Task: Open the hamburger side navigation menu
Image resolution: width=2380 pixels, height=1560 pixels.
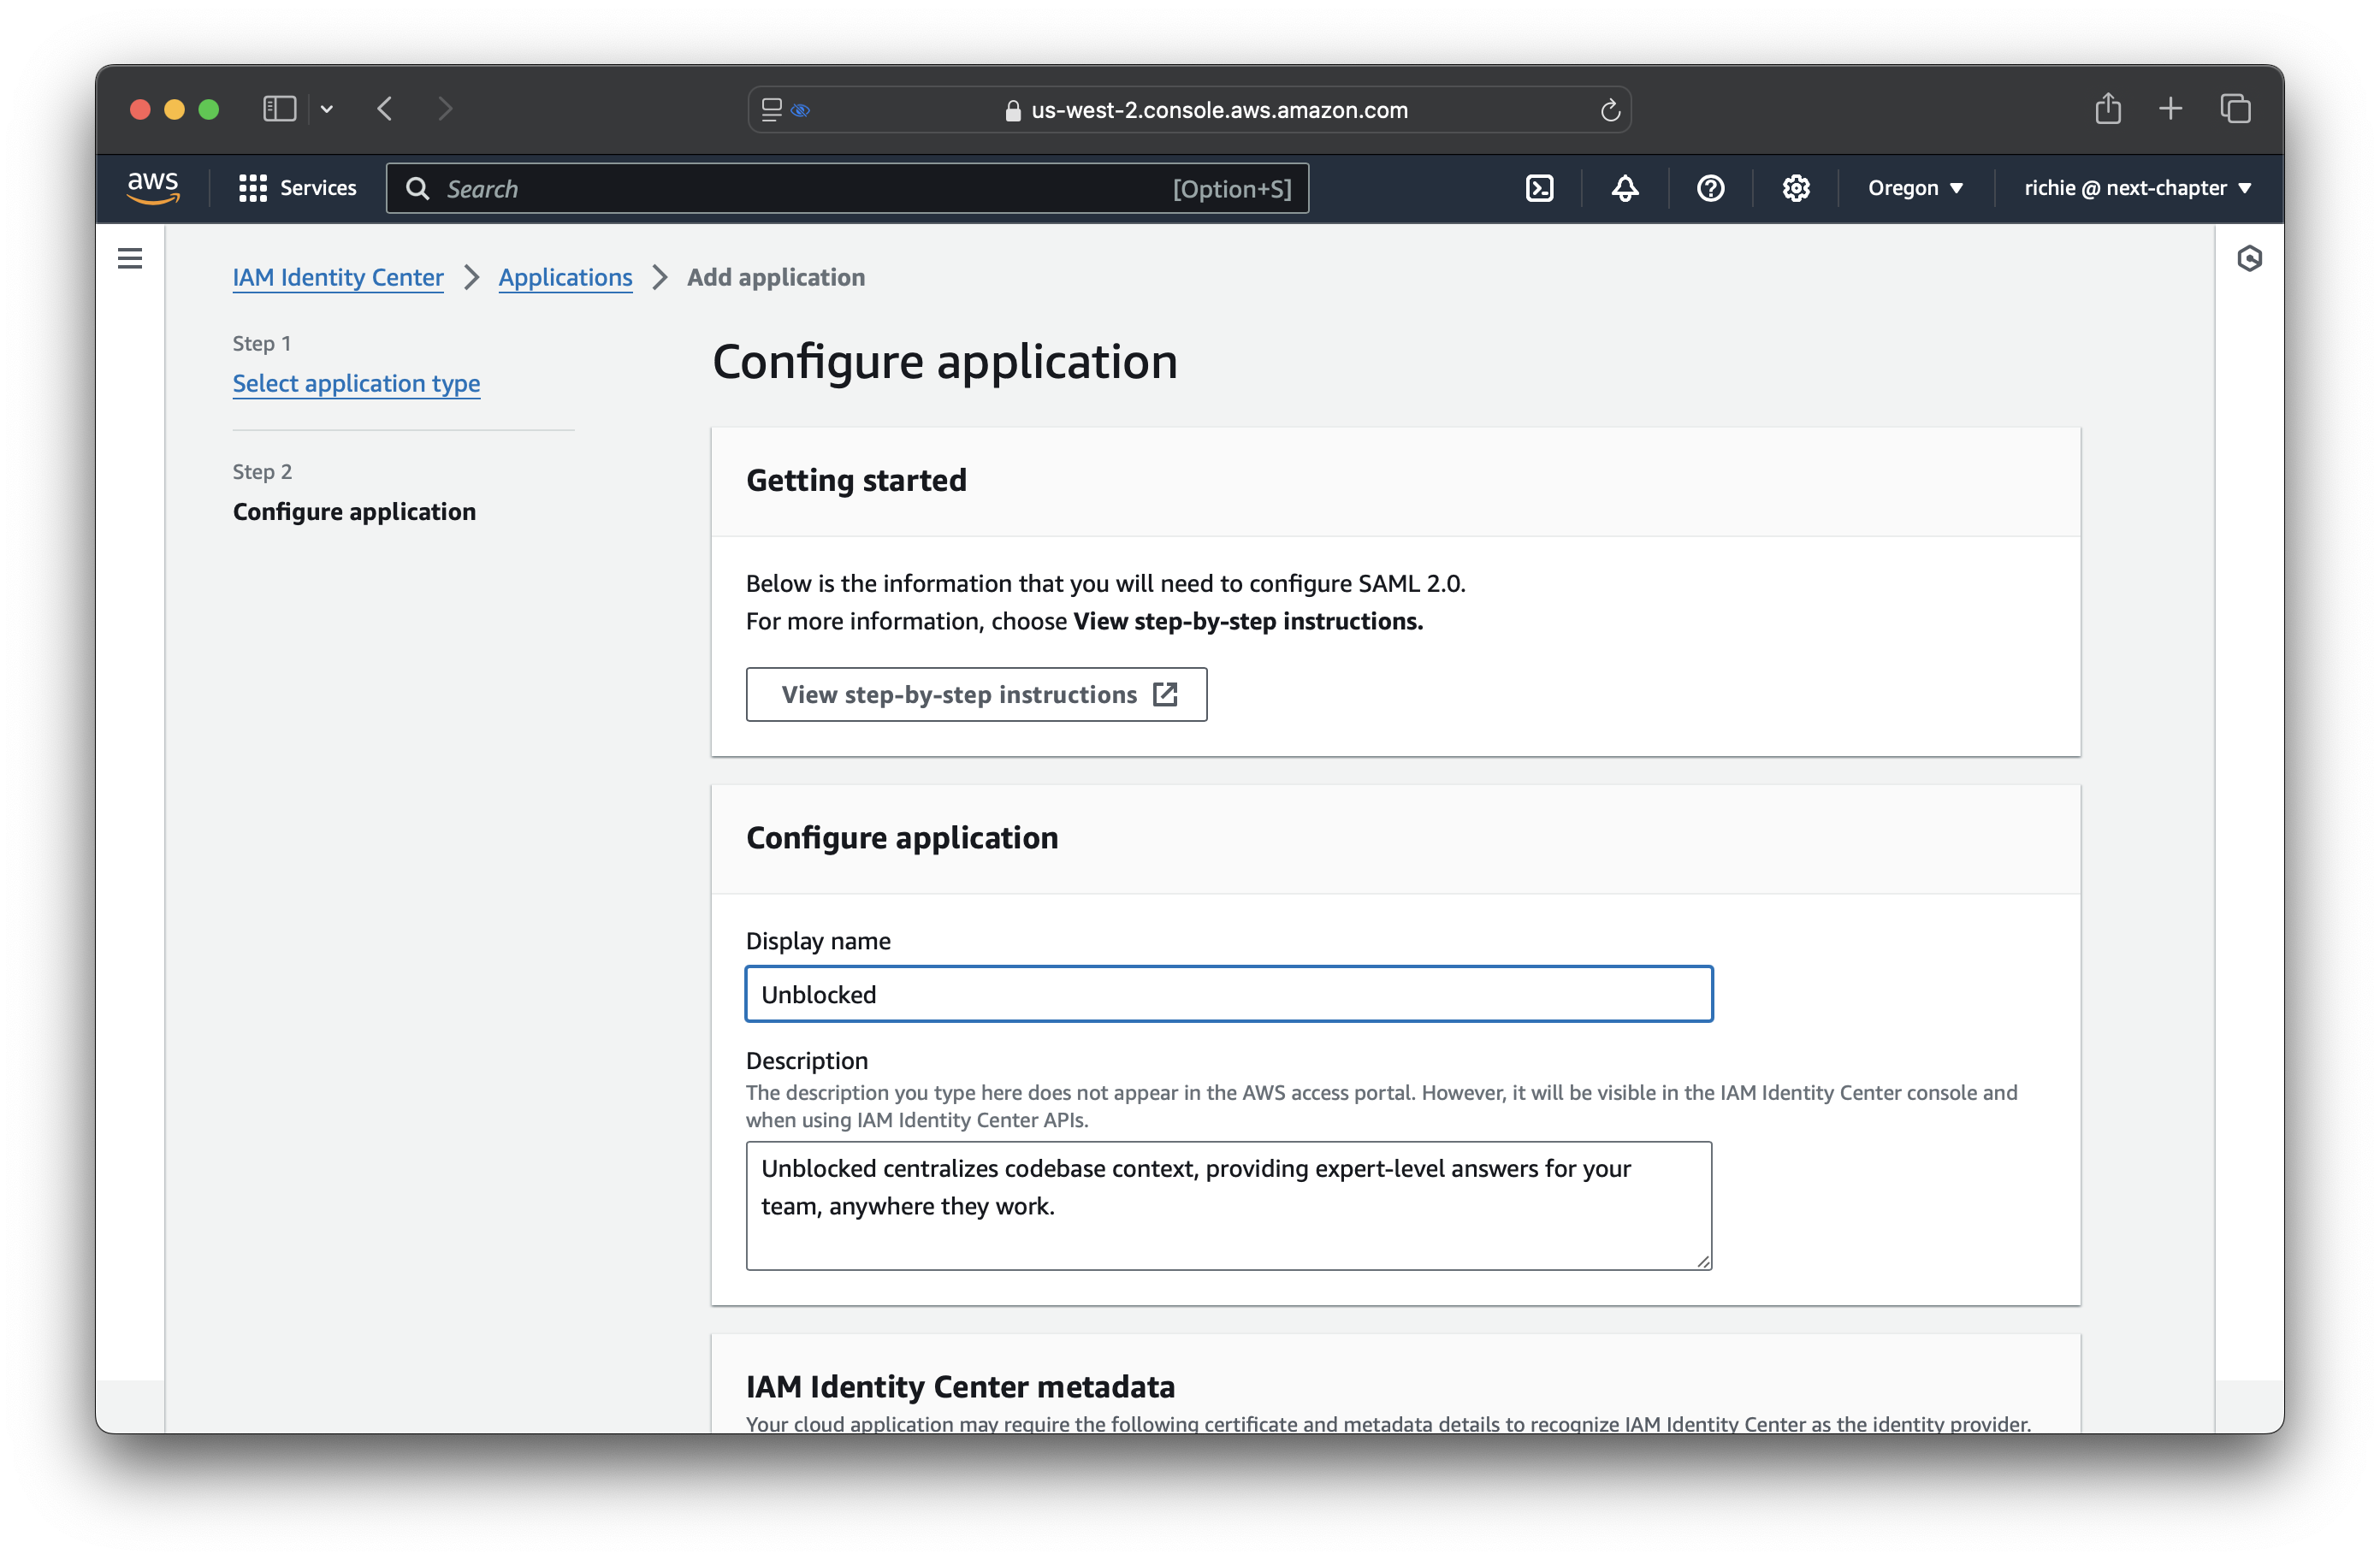Action: tap(130, 259)
